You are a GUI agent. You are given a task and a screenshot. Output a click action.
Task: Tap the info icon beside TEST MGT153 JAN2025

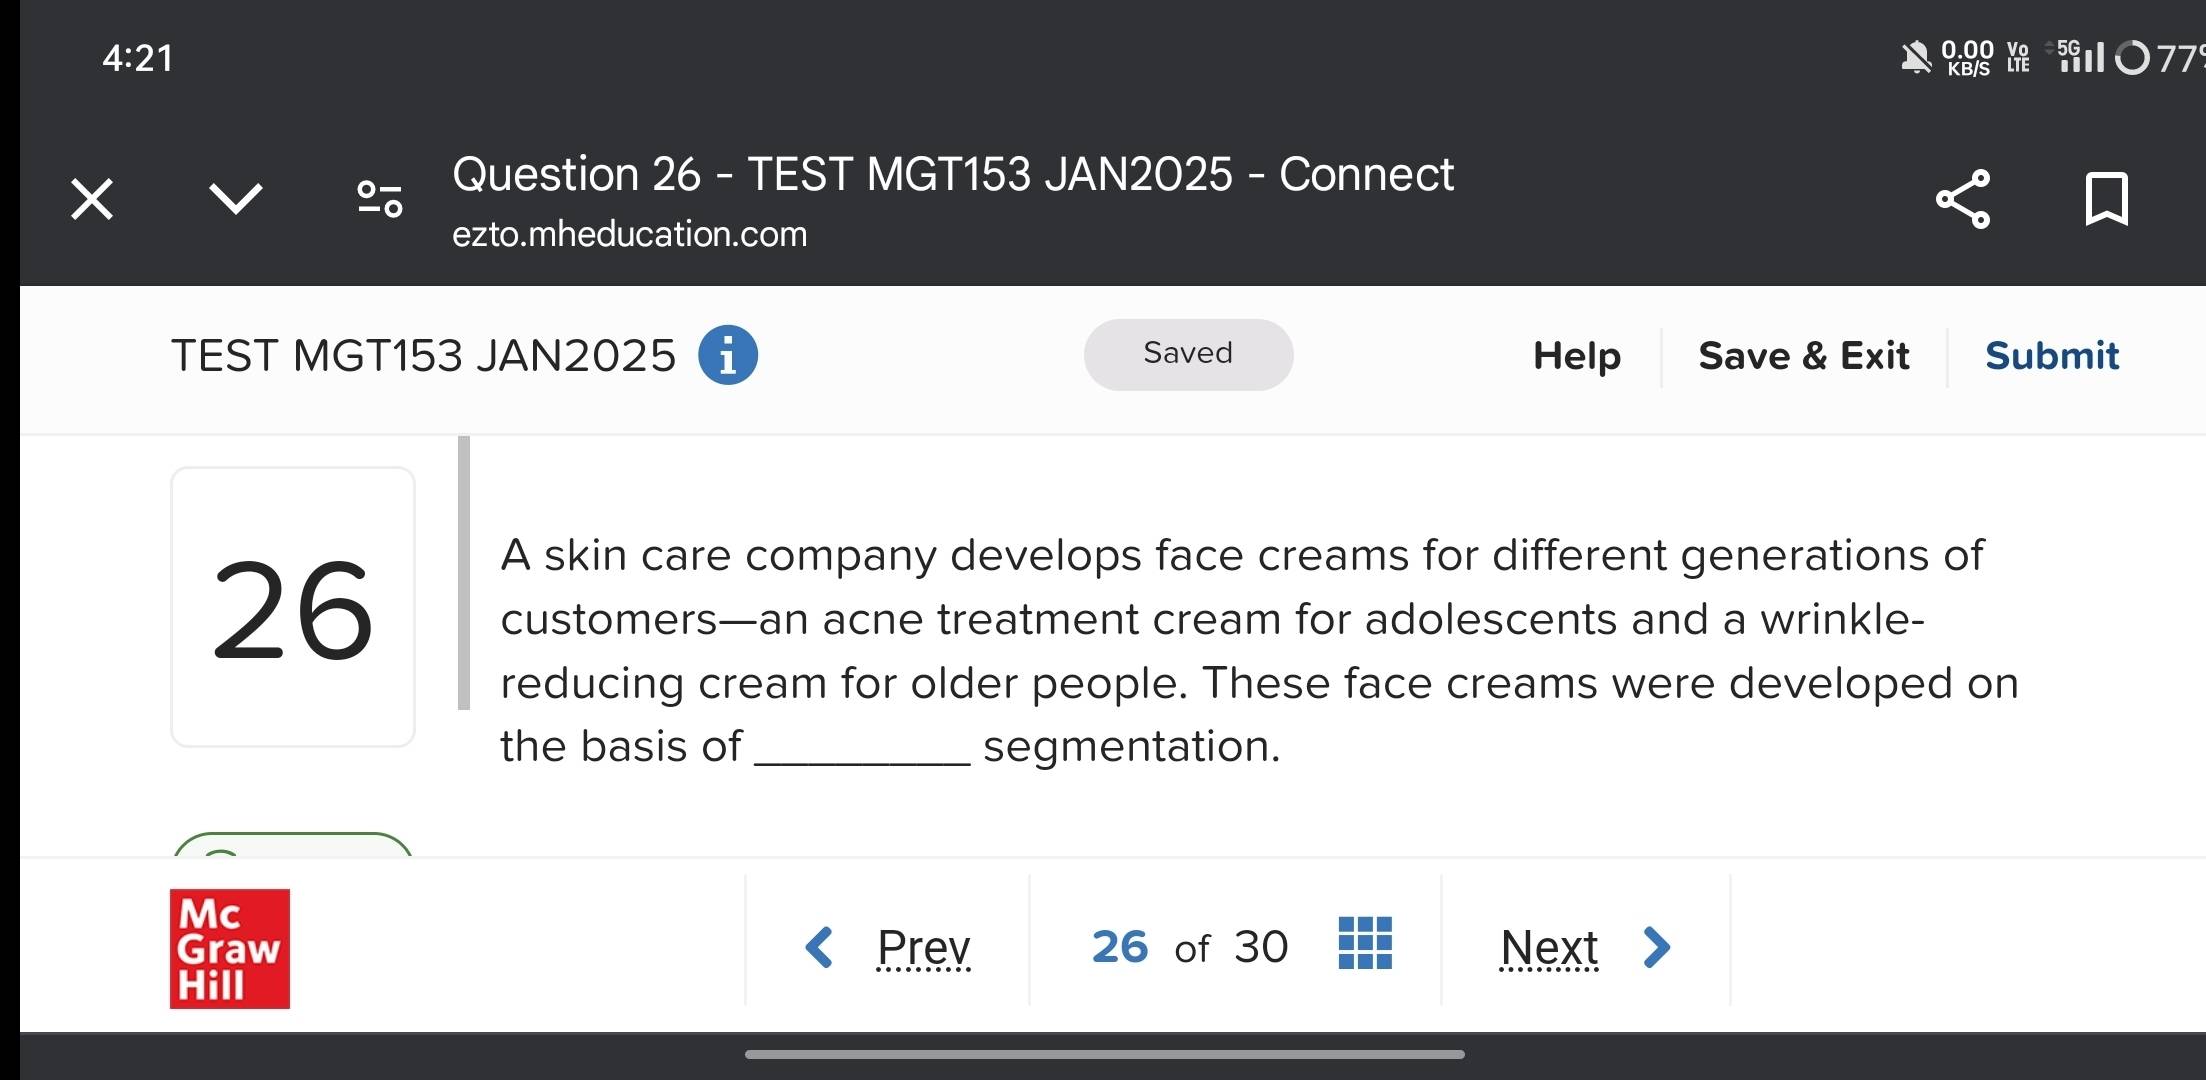coord(728,355)
